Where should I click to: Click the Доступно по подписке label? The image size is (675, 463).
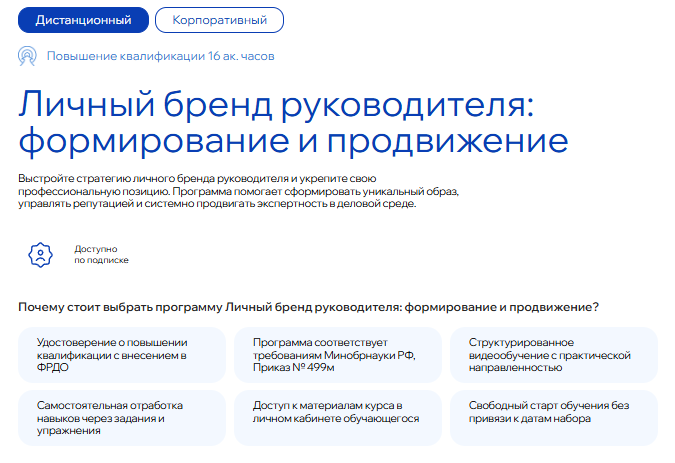[x=101, y=254]
